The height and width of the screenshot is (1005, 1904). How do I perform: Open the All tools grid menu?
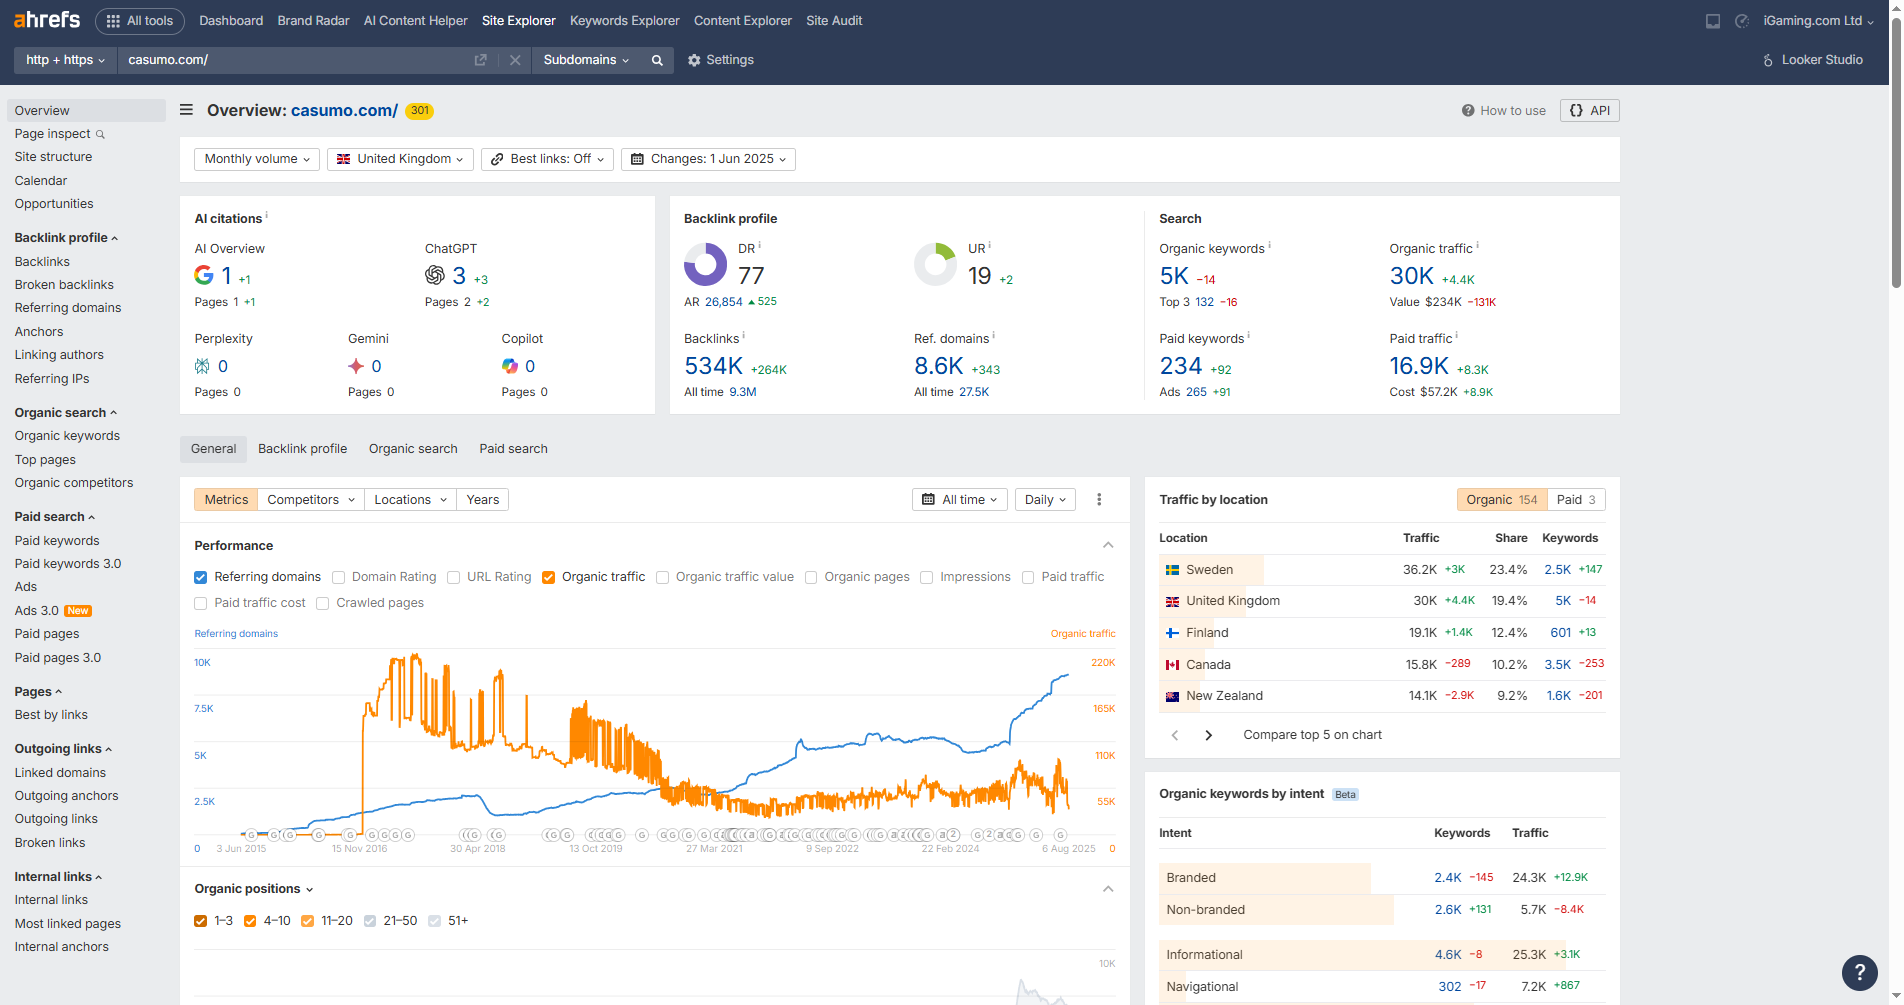(140, 21)
